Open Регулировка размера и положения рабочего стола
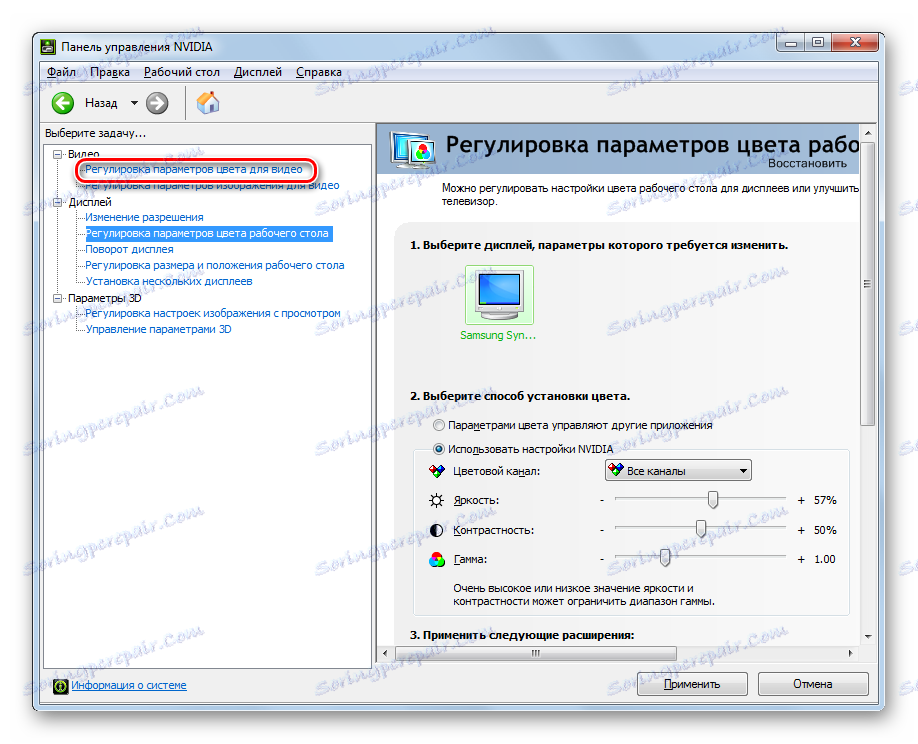The width and height of the screenshot is (918, 744). (x=214, y=265)
